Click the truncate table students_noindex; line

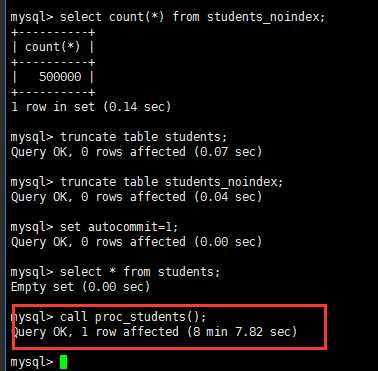(x=147, y=182)
